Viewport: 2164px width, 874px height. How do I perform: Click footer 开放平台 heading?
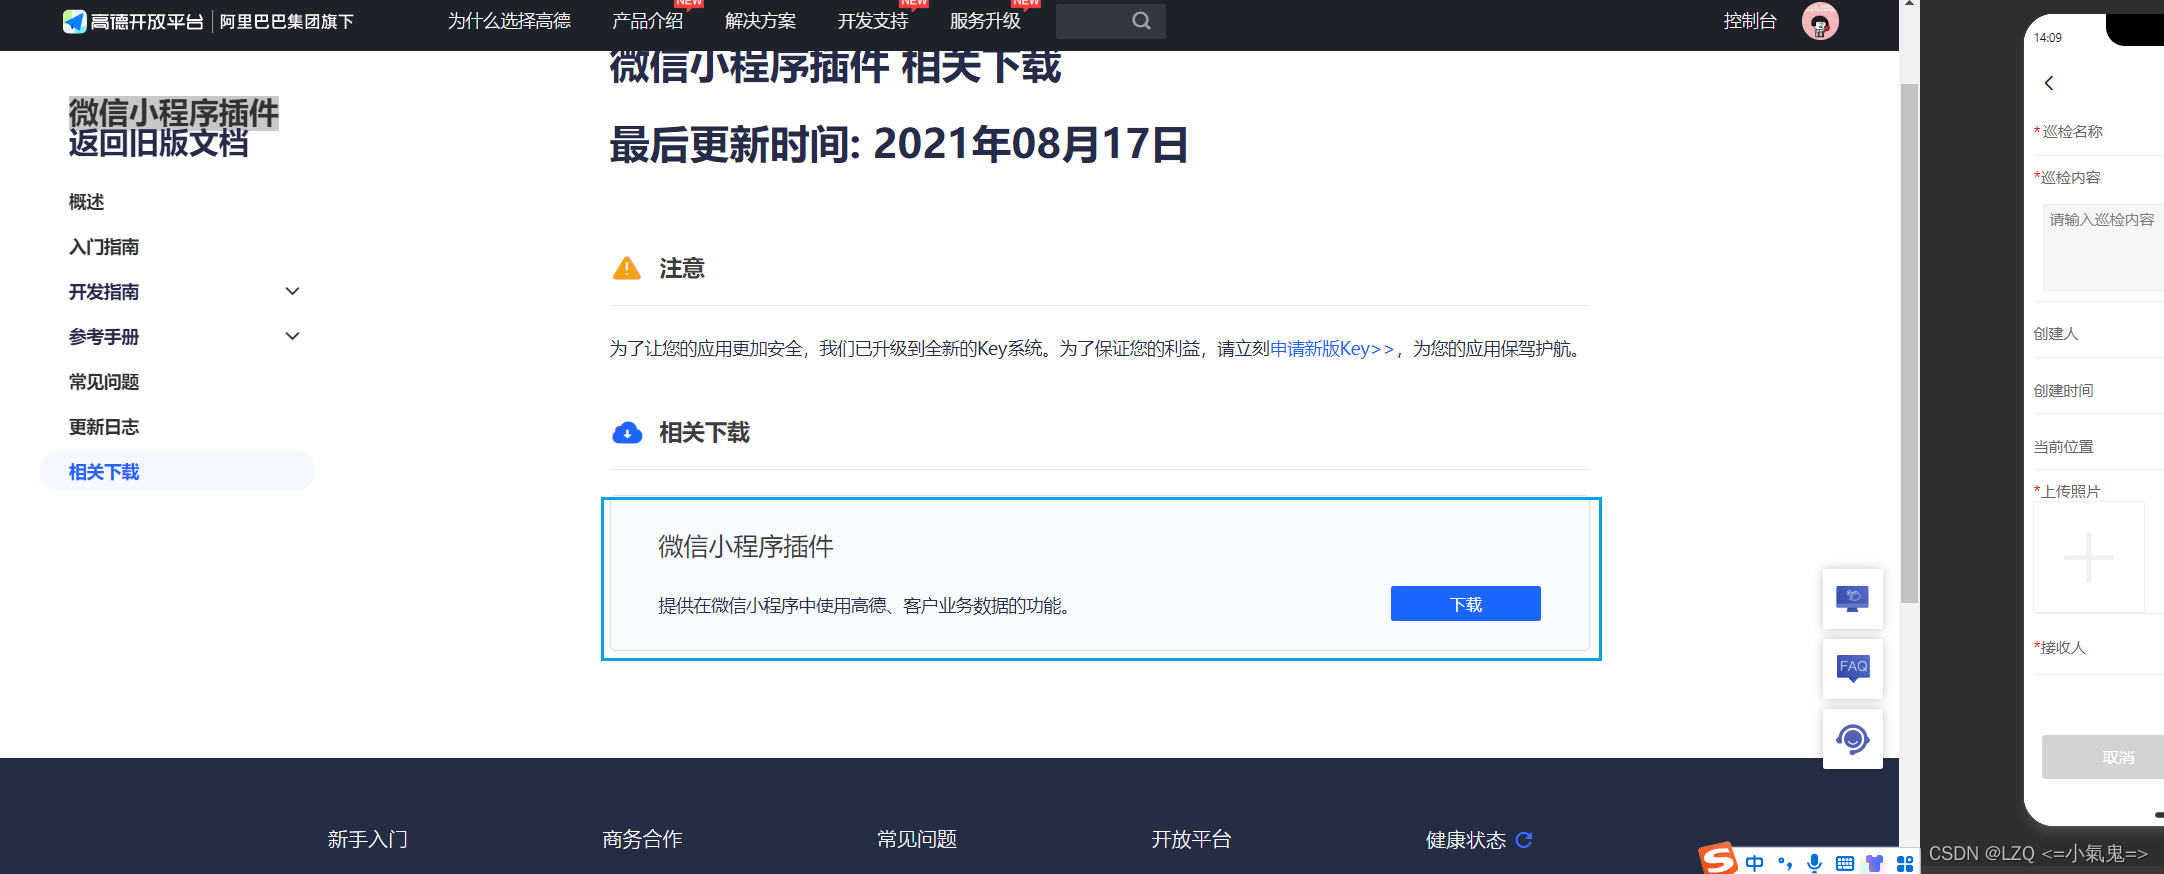1191,840
